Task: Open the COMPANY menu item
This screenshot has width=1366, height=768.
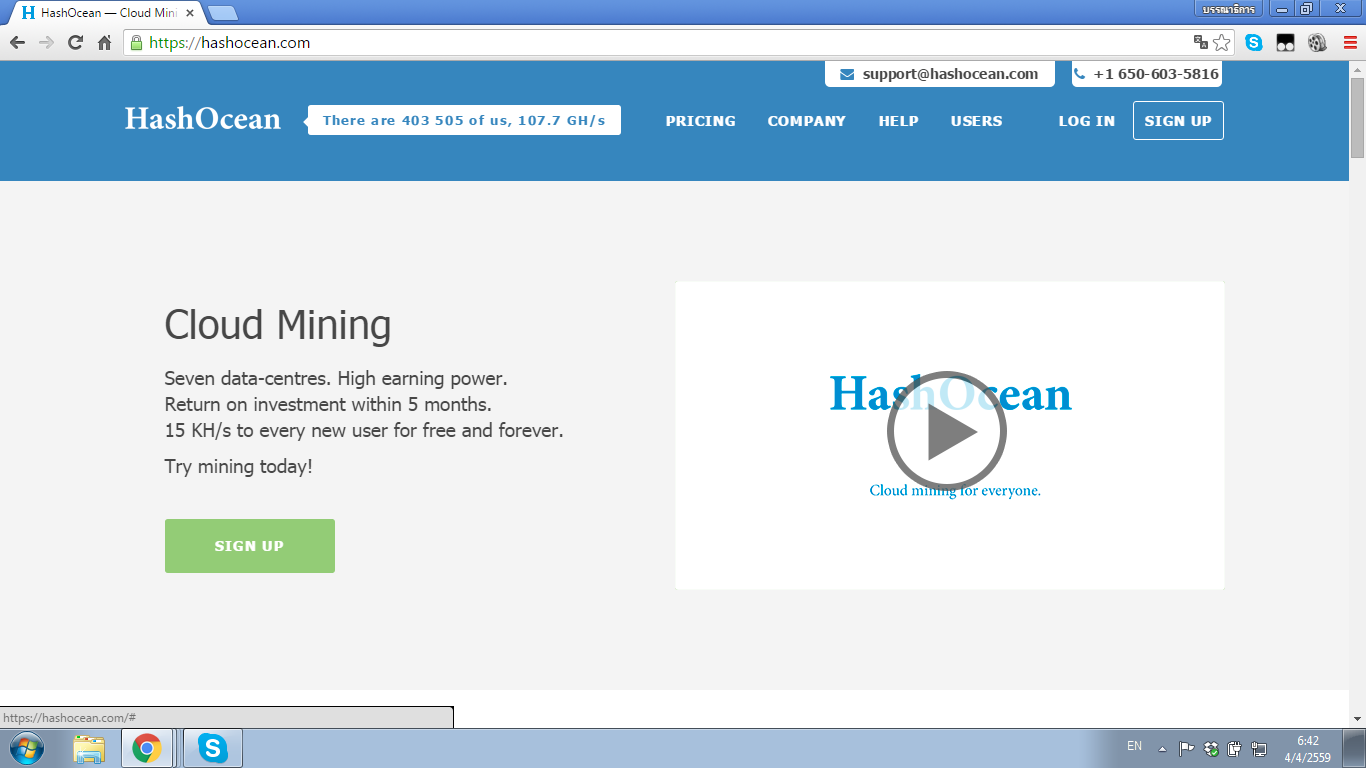Action: pyautogui.click(x=806, y=121)
